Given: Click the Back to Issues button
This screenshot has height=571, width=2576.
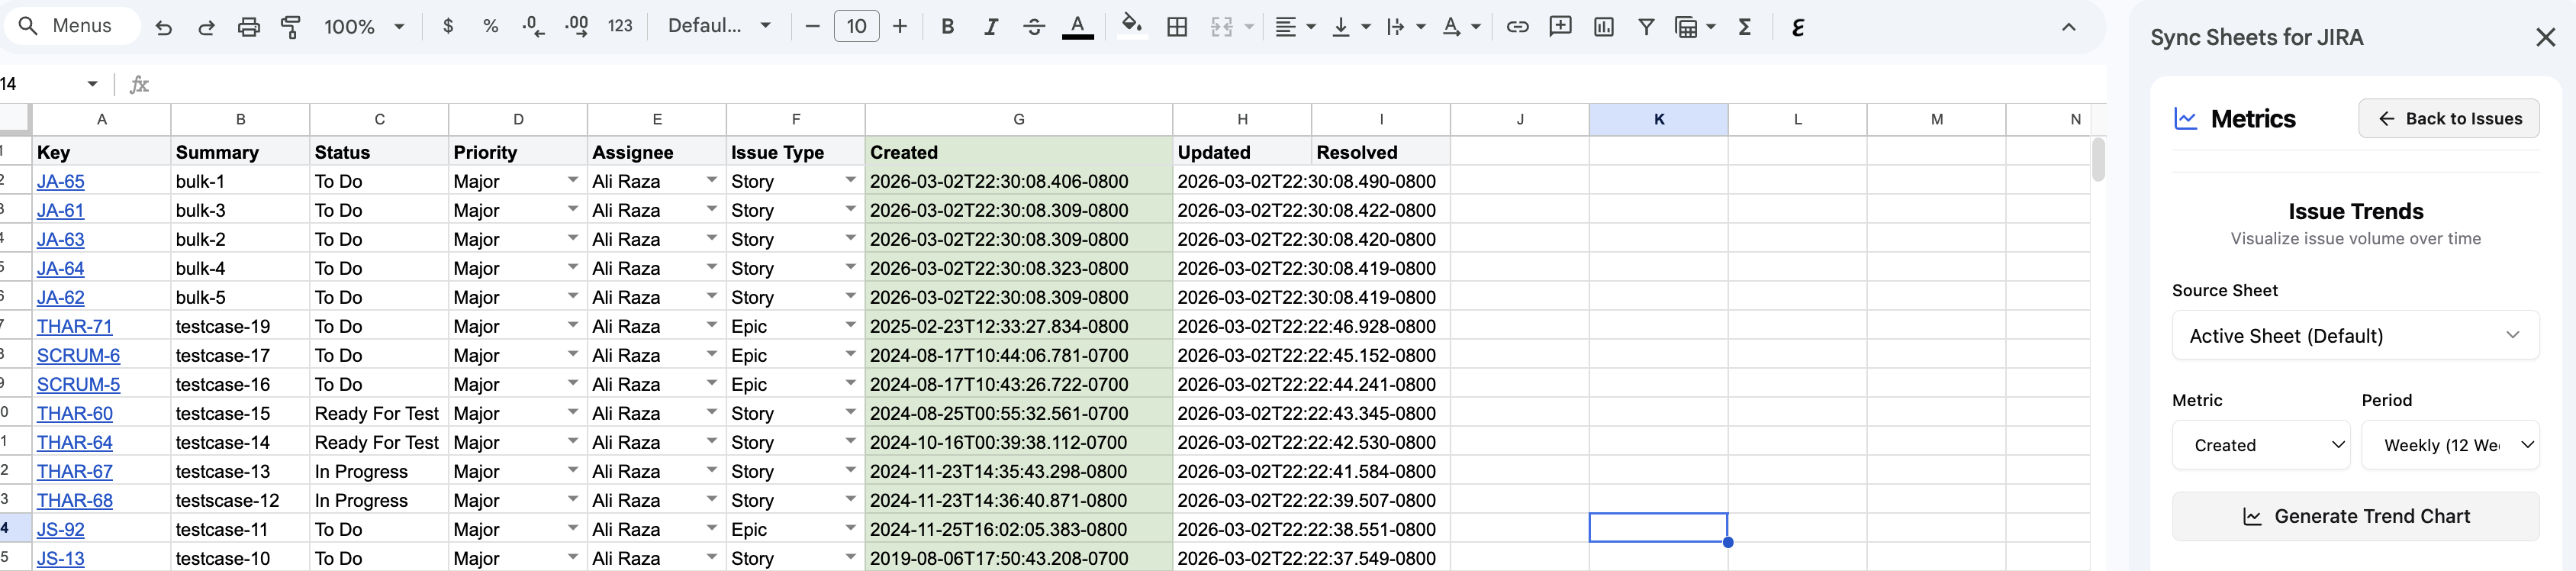Looking at the screenshot, I should 2449,118.
